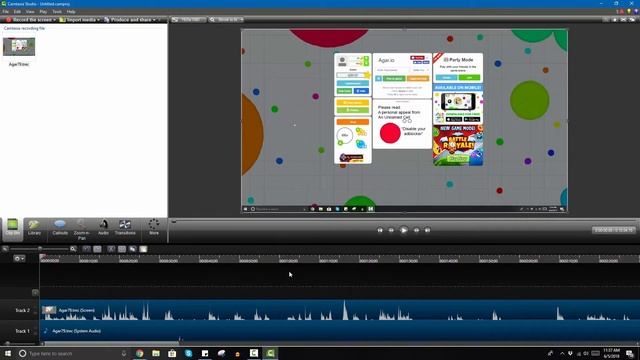640x360 pixels.
Task: Click the preview seek bar handle
Action: pyautogui.click(x=174, y=222)
